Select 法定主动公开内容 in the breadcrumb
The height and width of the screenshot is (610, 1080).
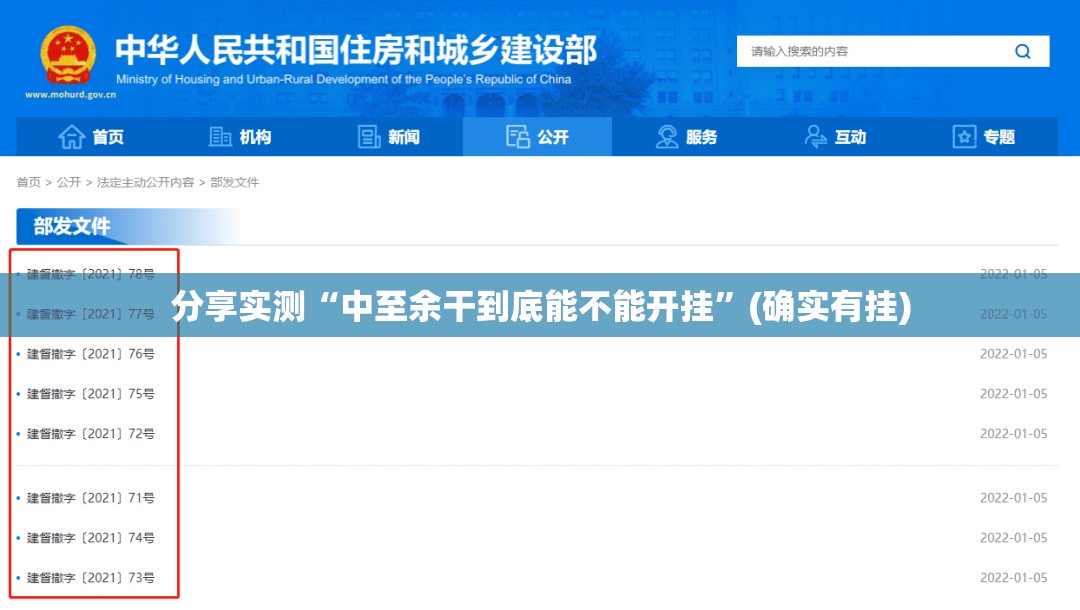point(145,182)
